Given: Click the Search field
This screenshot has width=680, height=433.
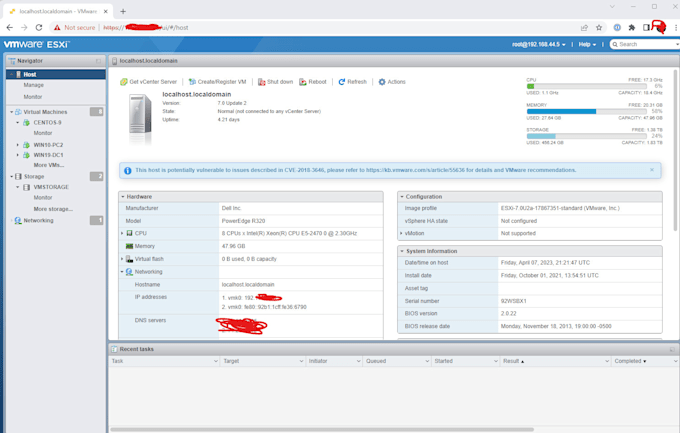Looking at the screenshot, I should pyautogui.click(x=644, y=44).
